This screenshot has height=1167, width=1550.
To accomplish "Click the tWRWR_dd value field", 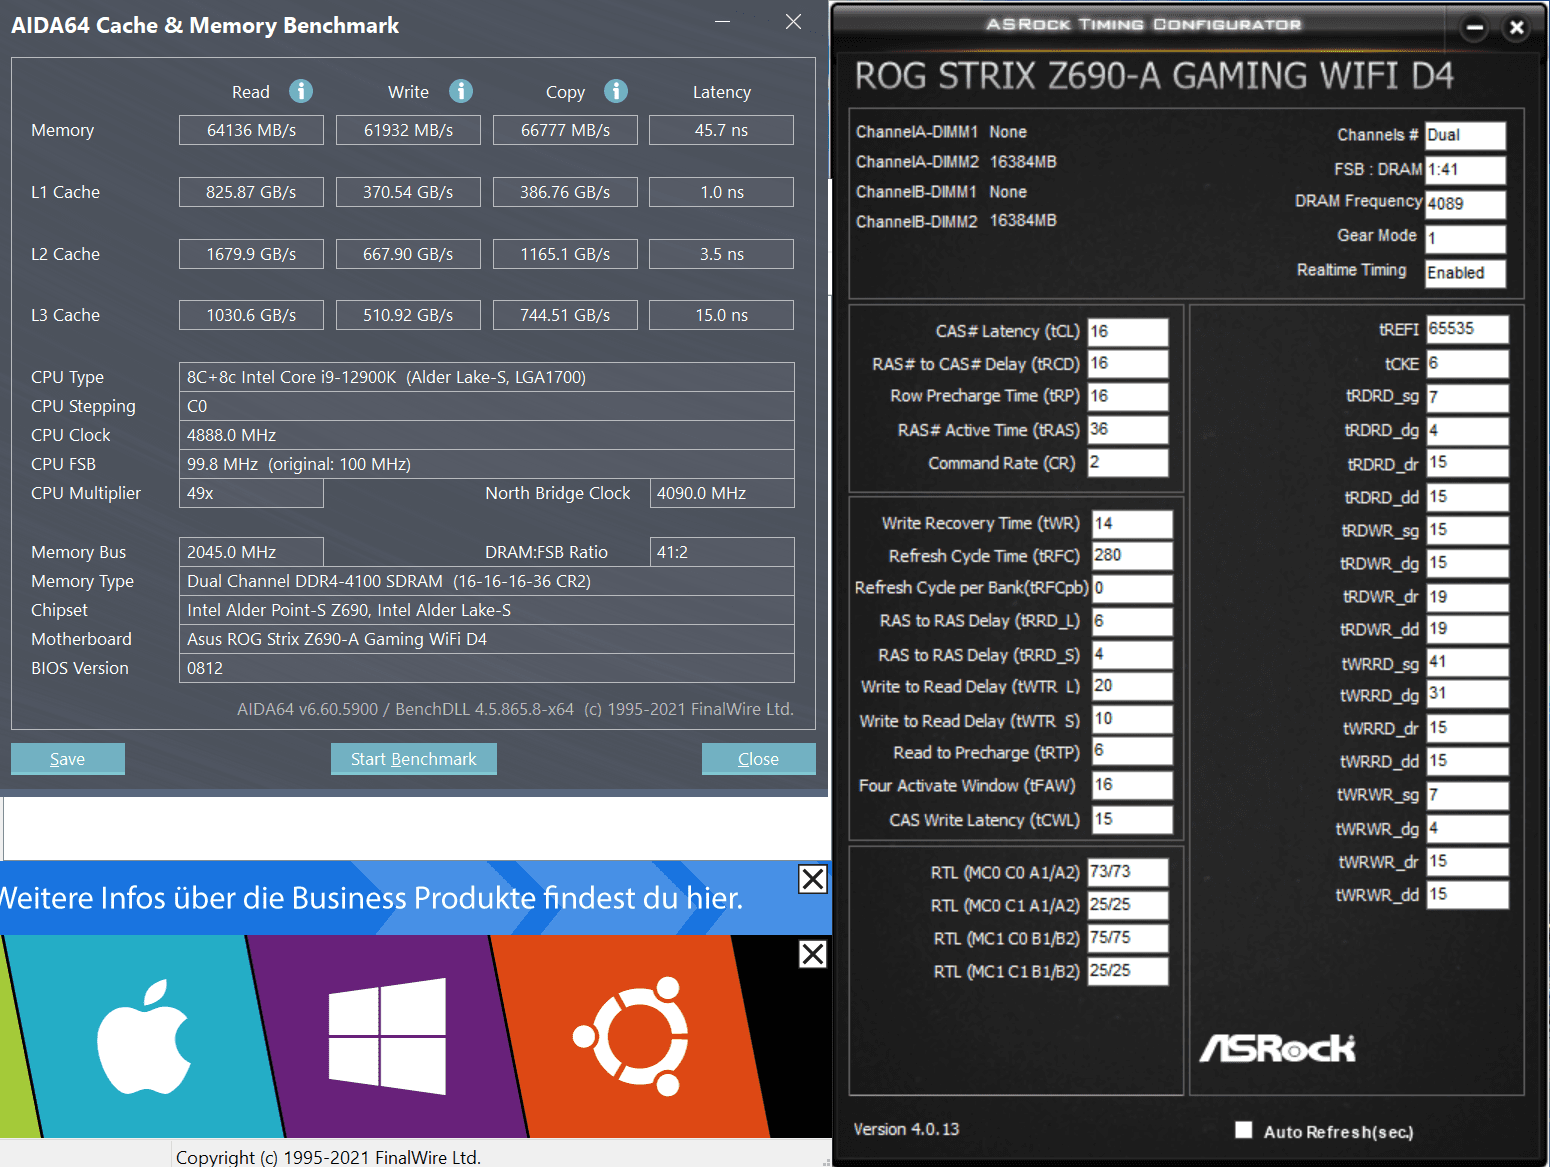I will point(1467,895).
